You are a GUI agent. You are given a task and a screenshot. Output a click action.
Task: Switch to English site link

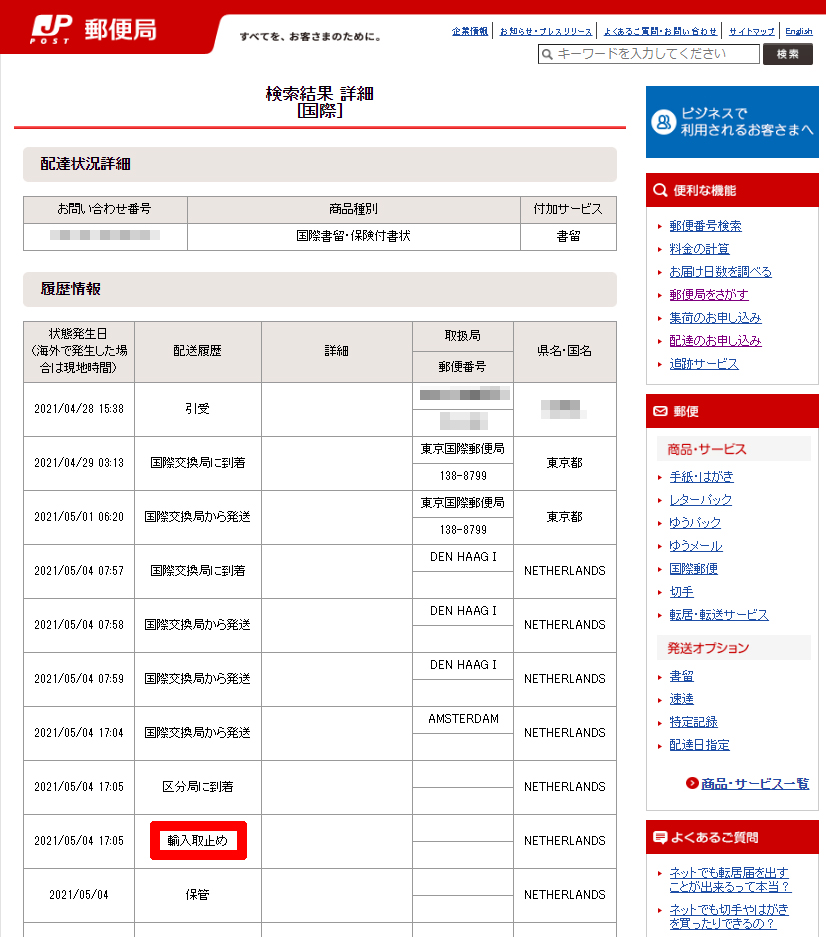(x=799, y=31)
